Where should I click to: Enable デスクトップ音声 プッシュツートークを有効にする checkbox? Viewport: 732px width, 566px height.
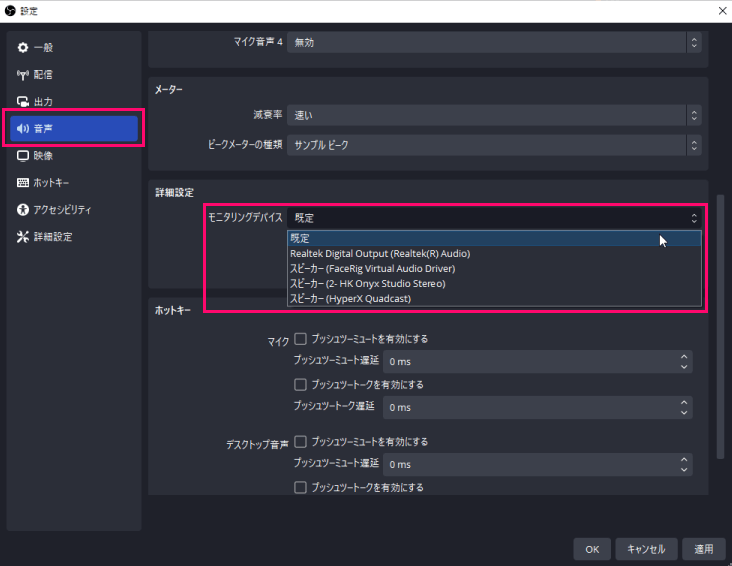coord(300,487)
